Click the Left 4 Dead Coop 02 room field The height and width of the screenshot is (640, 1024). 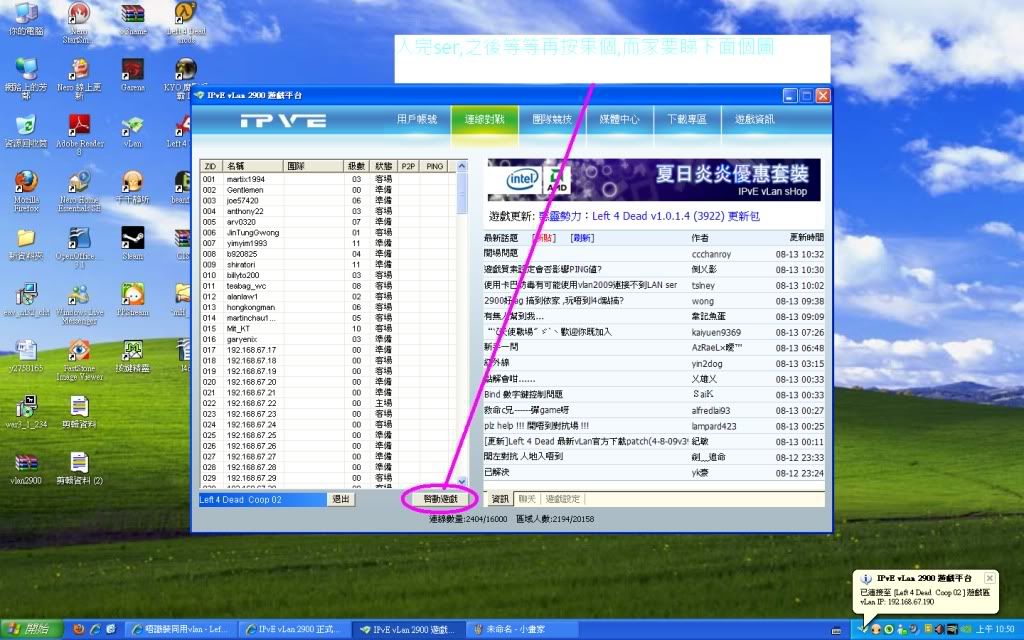[263, 500]
